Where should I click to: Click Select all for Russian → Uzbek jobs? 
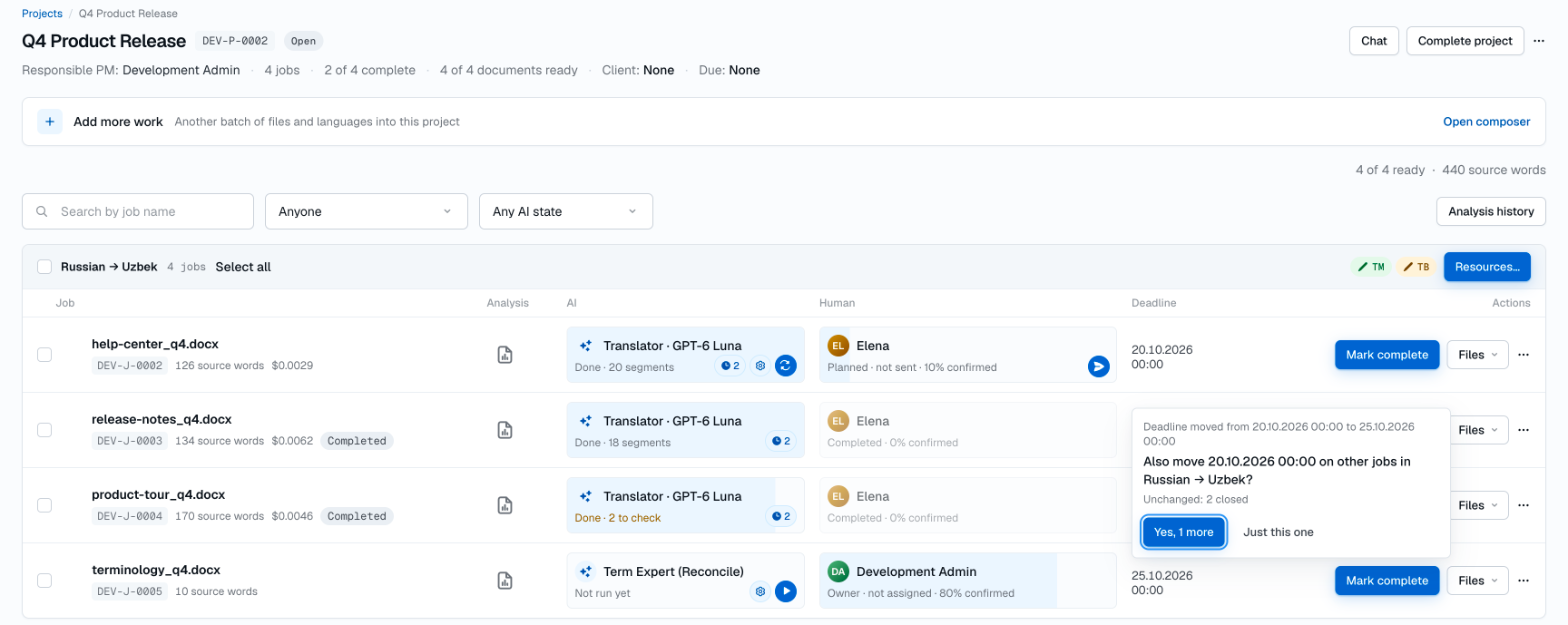click(243, 267)
